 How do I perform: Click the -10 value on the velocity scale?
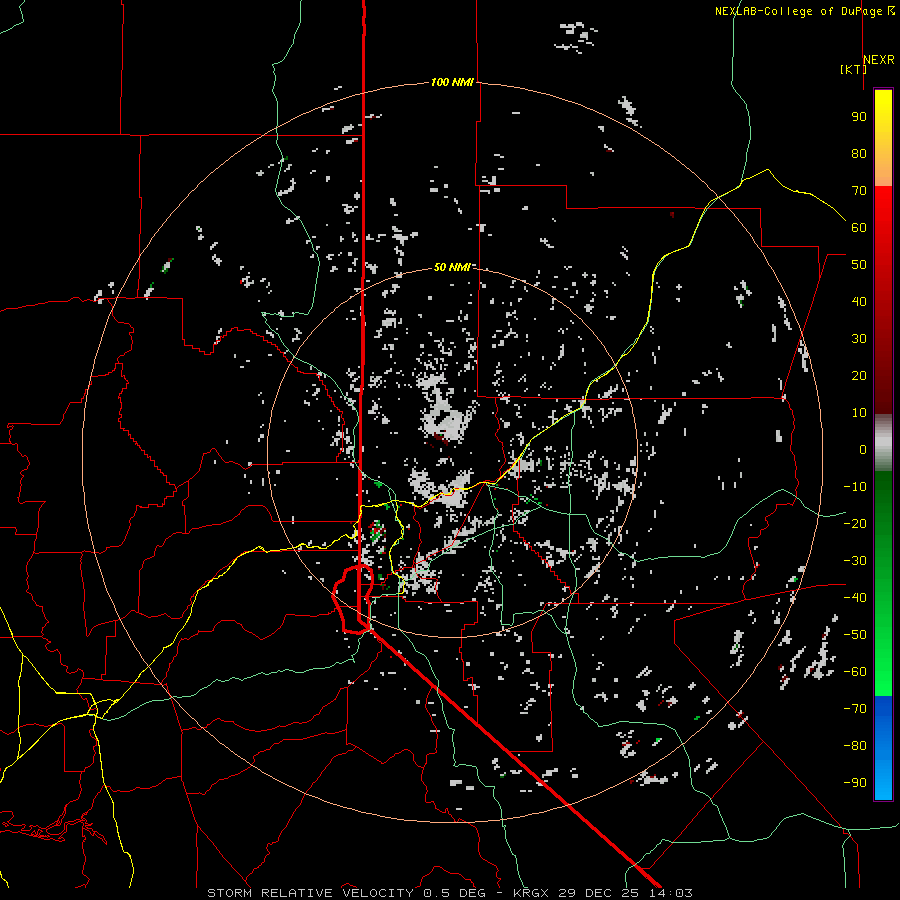click(x=855, y=487)
